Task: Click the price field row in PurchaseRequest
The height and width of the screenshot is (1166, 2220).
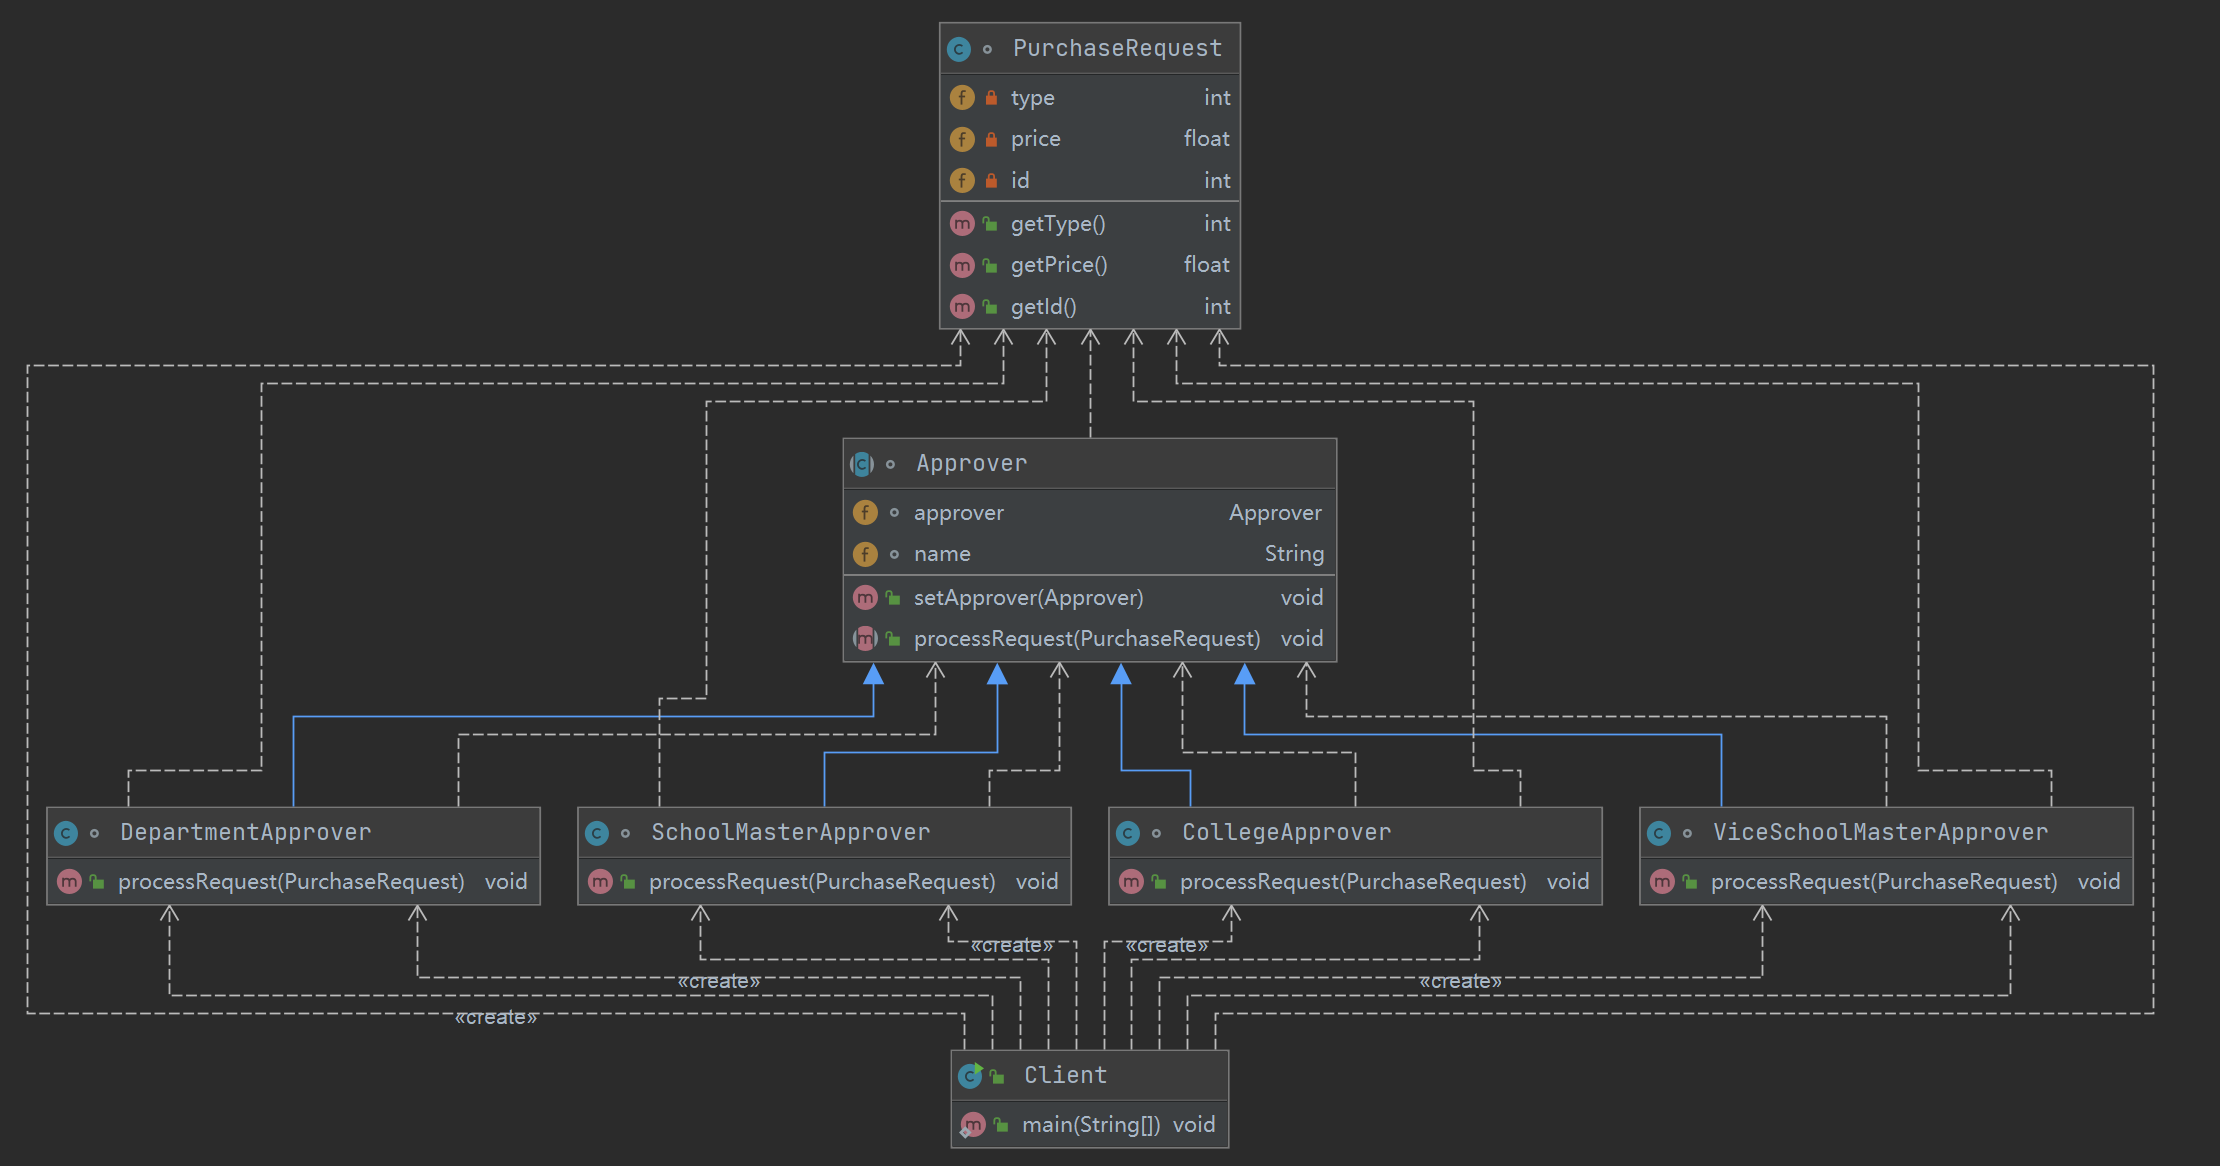Action: (x=1035, y=139)
